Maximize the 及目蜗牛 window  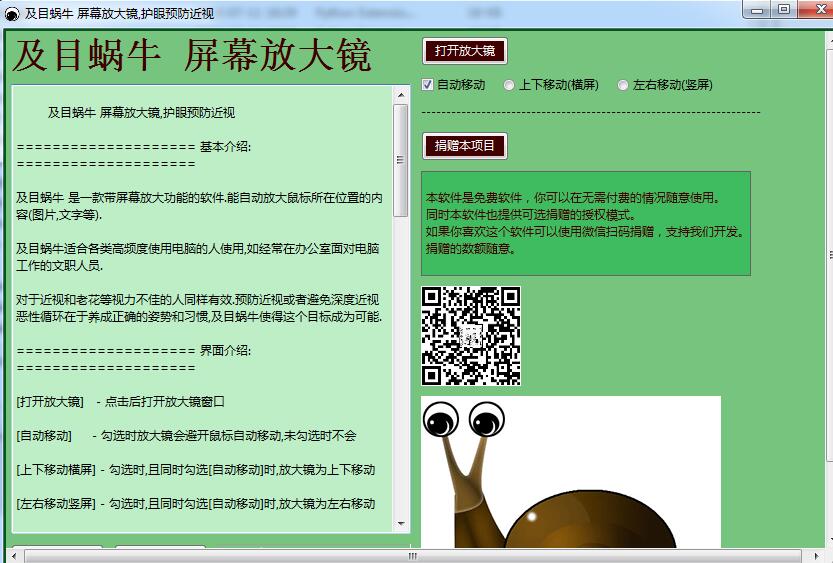[784, 10]
